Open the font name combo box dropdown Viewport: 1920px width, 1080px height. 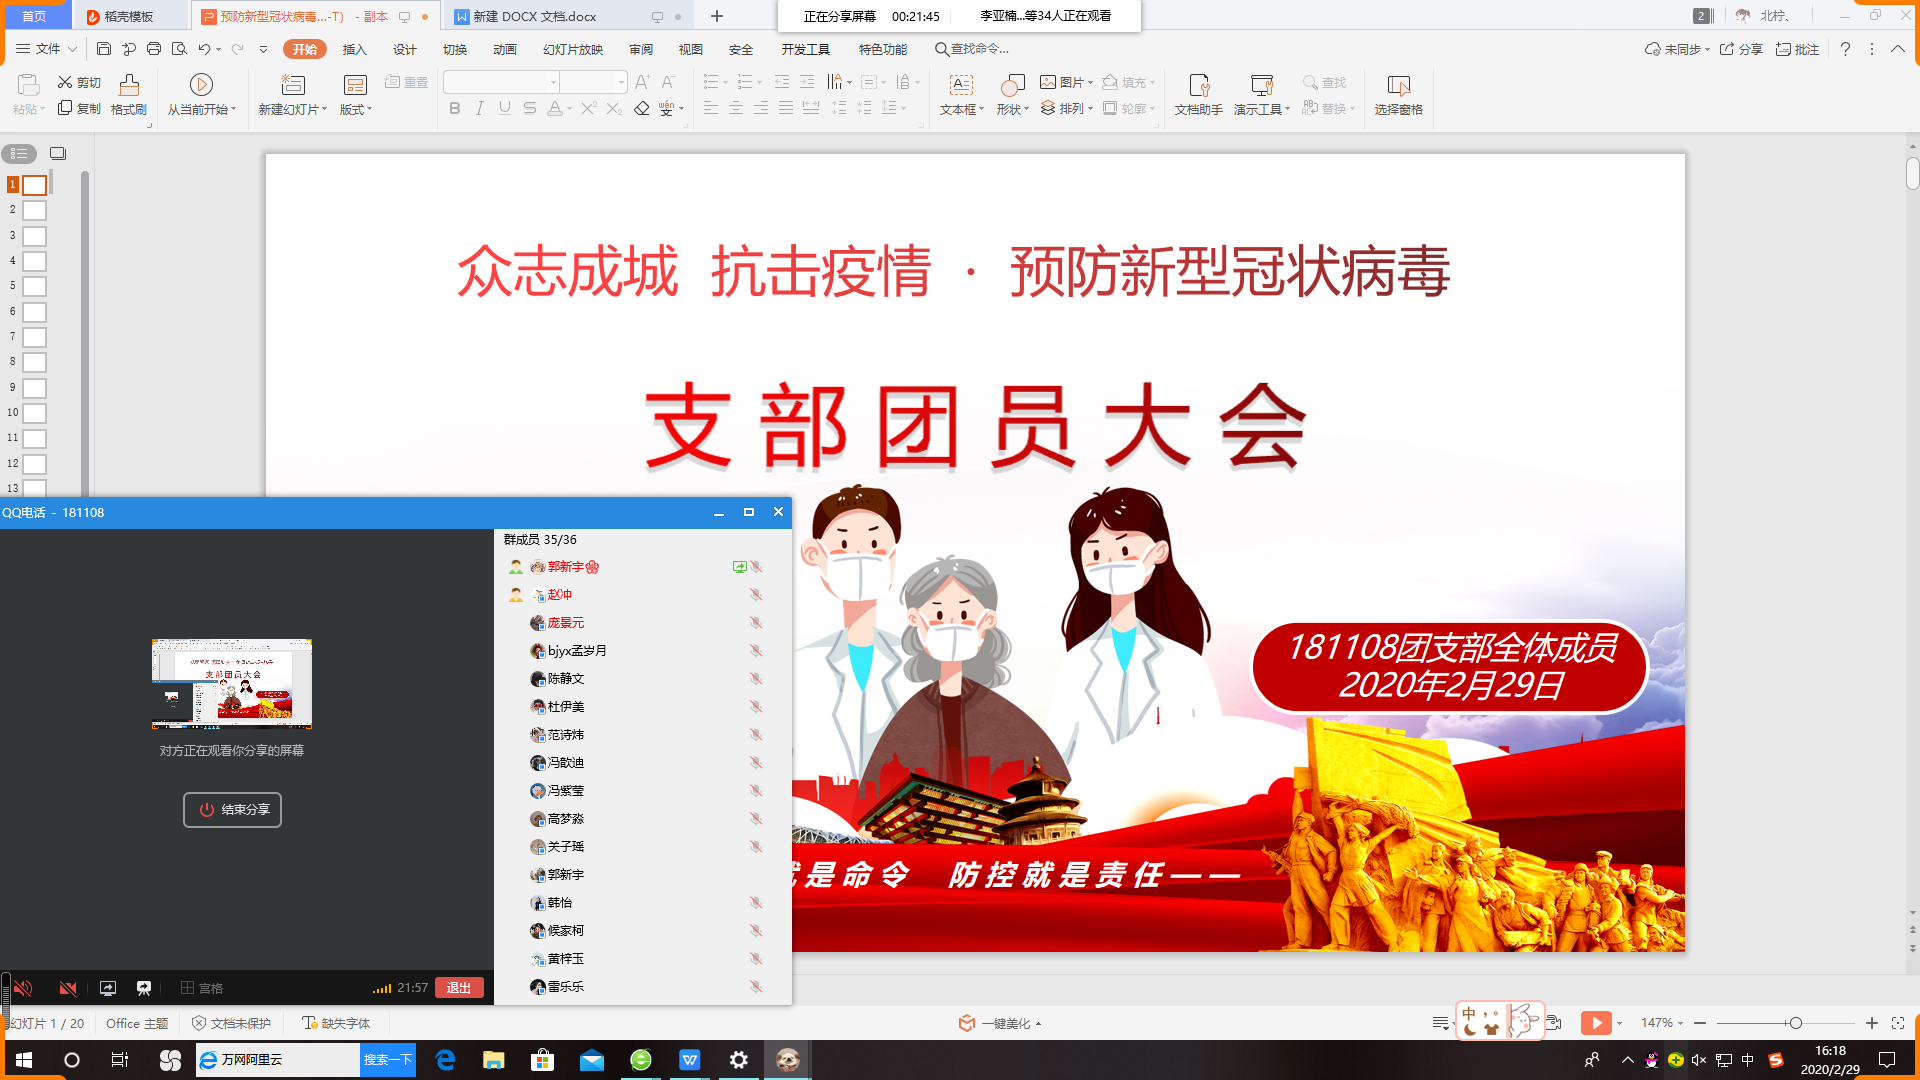(x=553, y=82)
